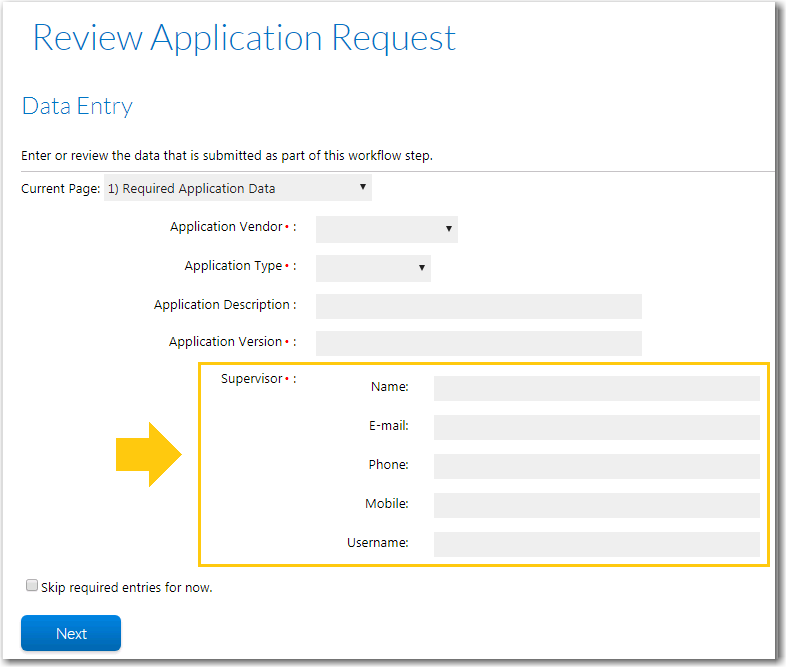
Task: Click the Application Description field
Action: point(479,306)
